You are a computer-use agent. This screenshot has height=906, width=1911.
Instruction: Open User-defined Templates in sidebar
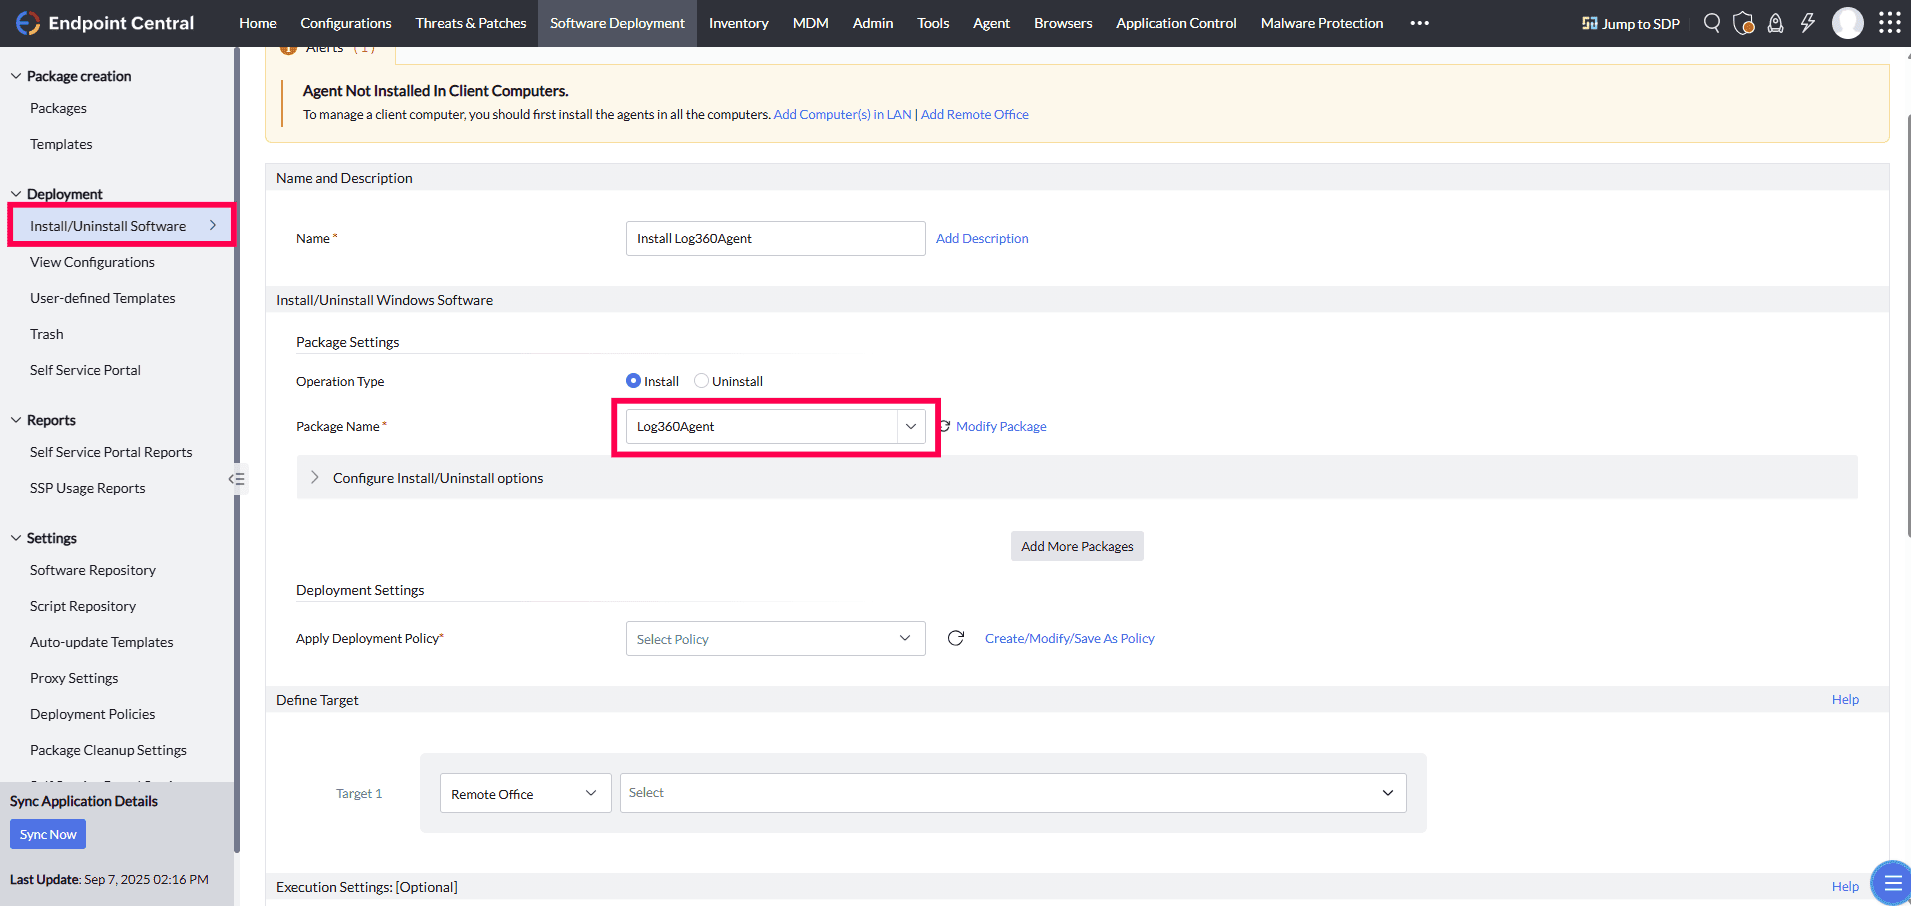(102, 298)
